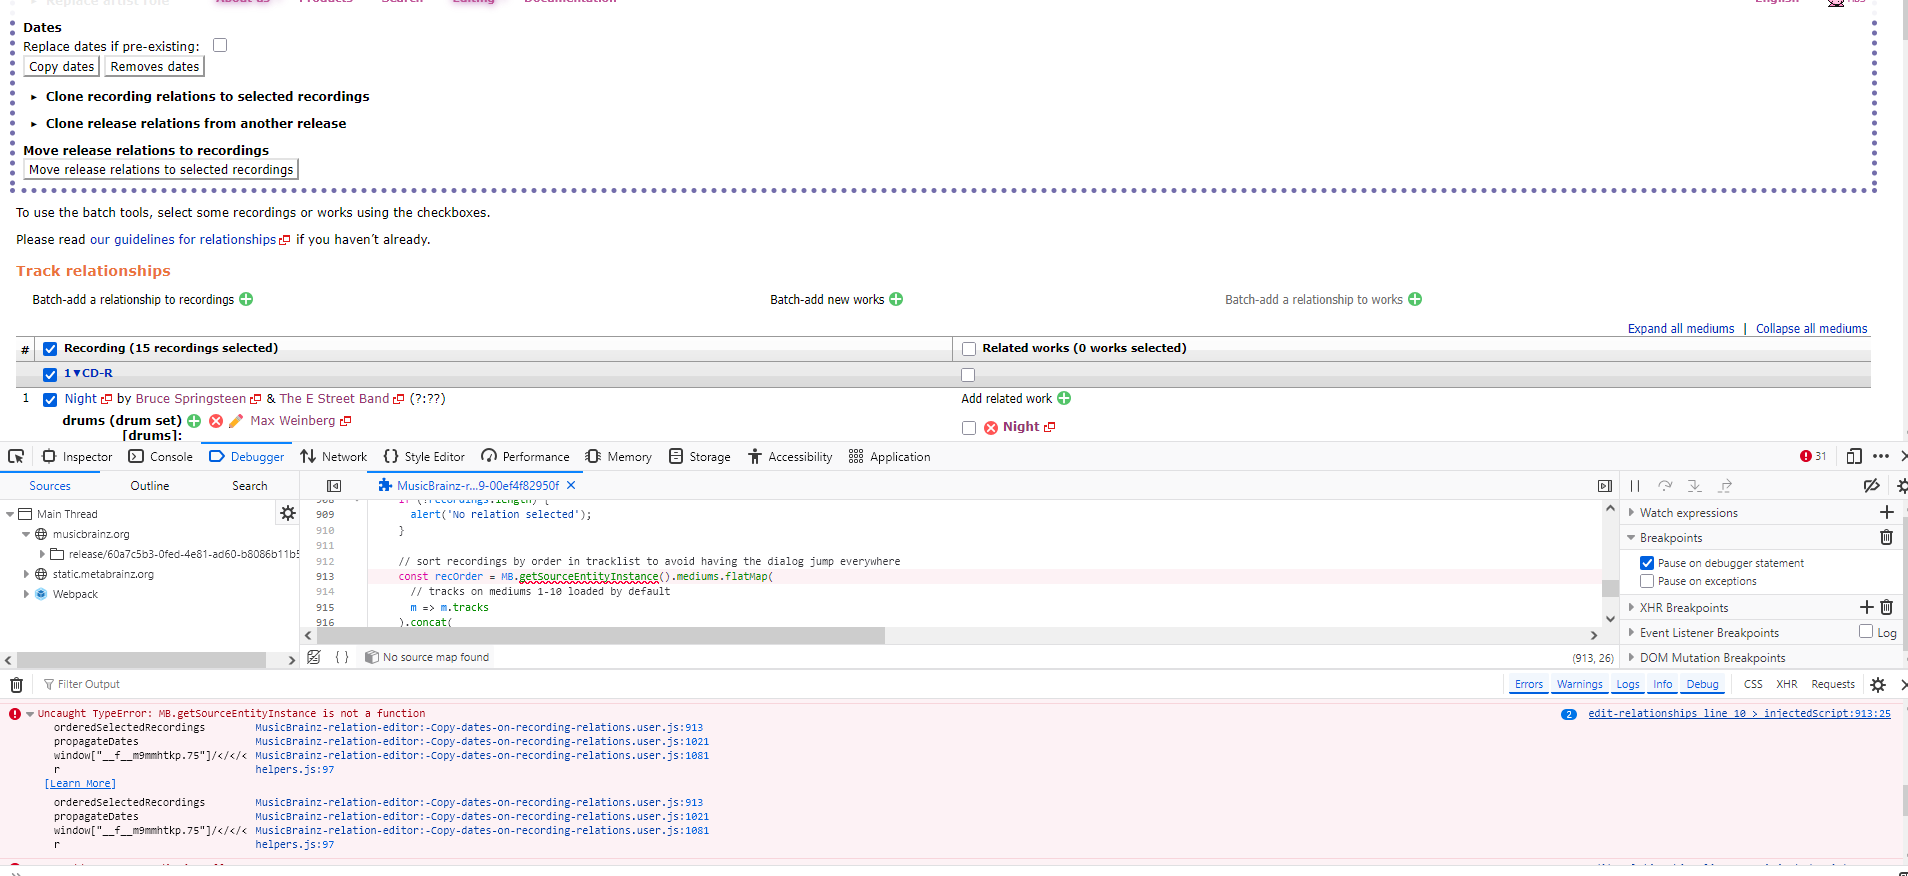The width and height of the screenshot is (1908, 876).
Task: Enable Pause on exceptions
Action: pos(1647,581)
